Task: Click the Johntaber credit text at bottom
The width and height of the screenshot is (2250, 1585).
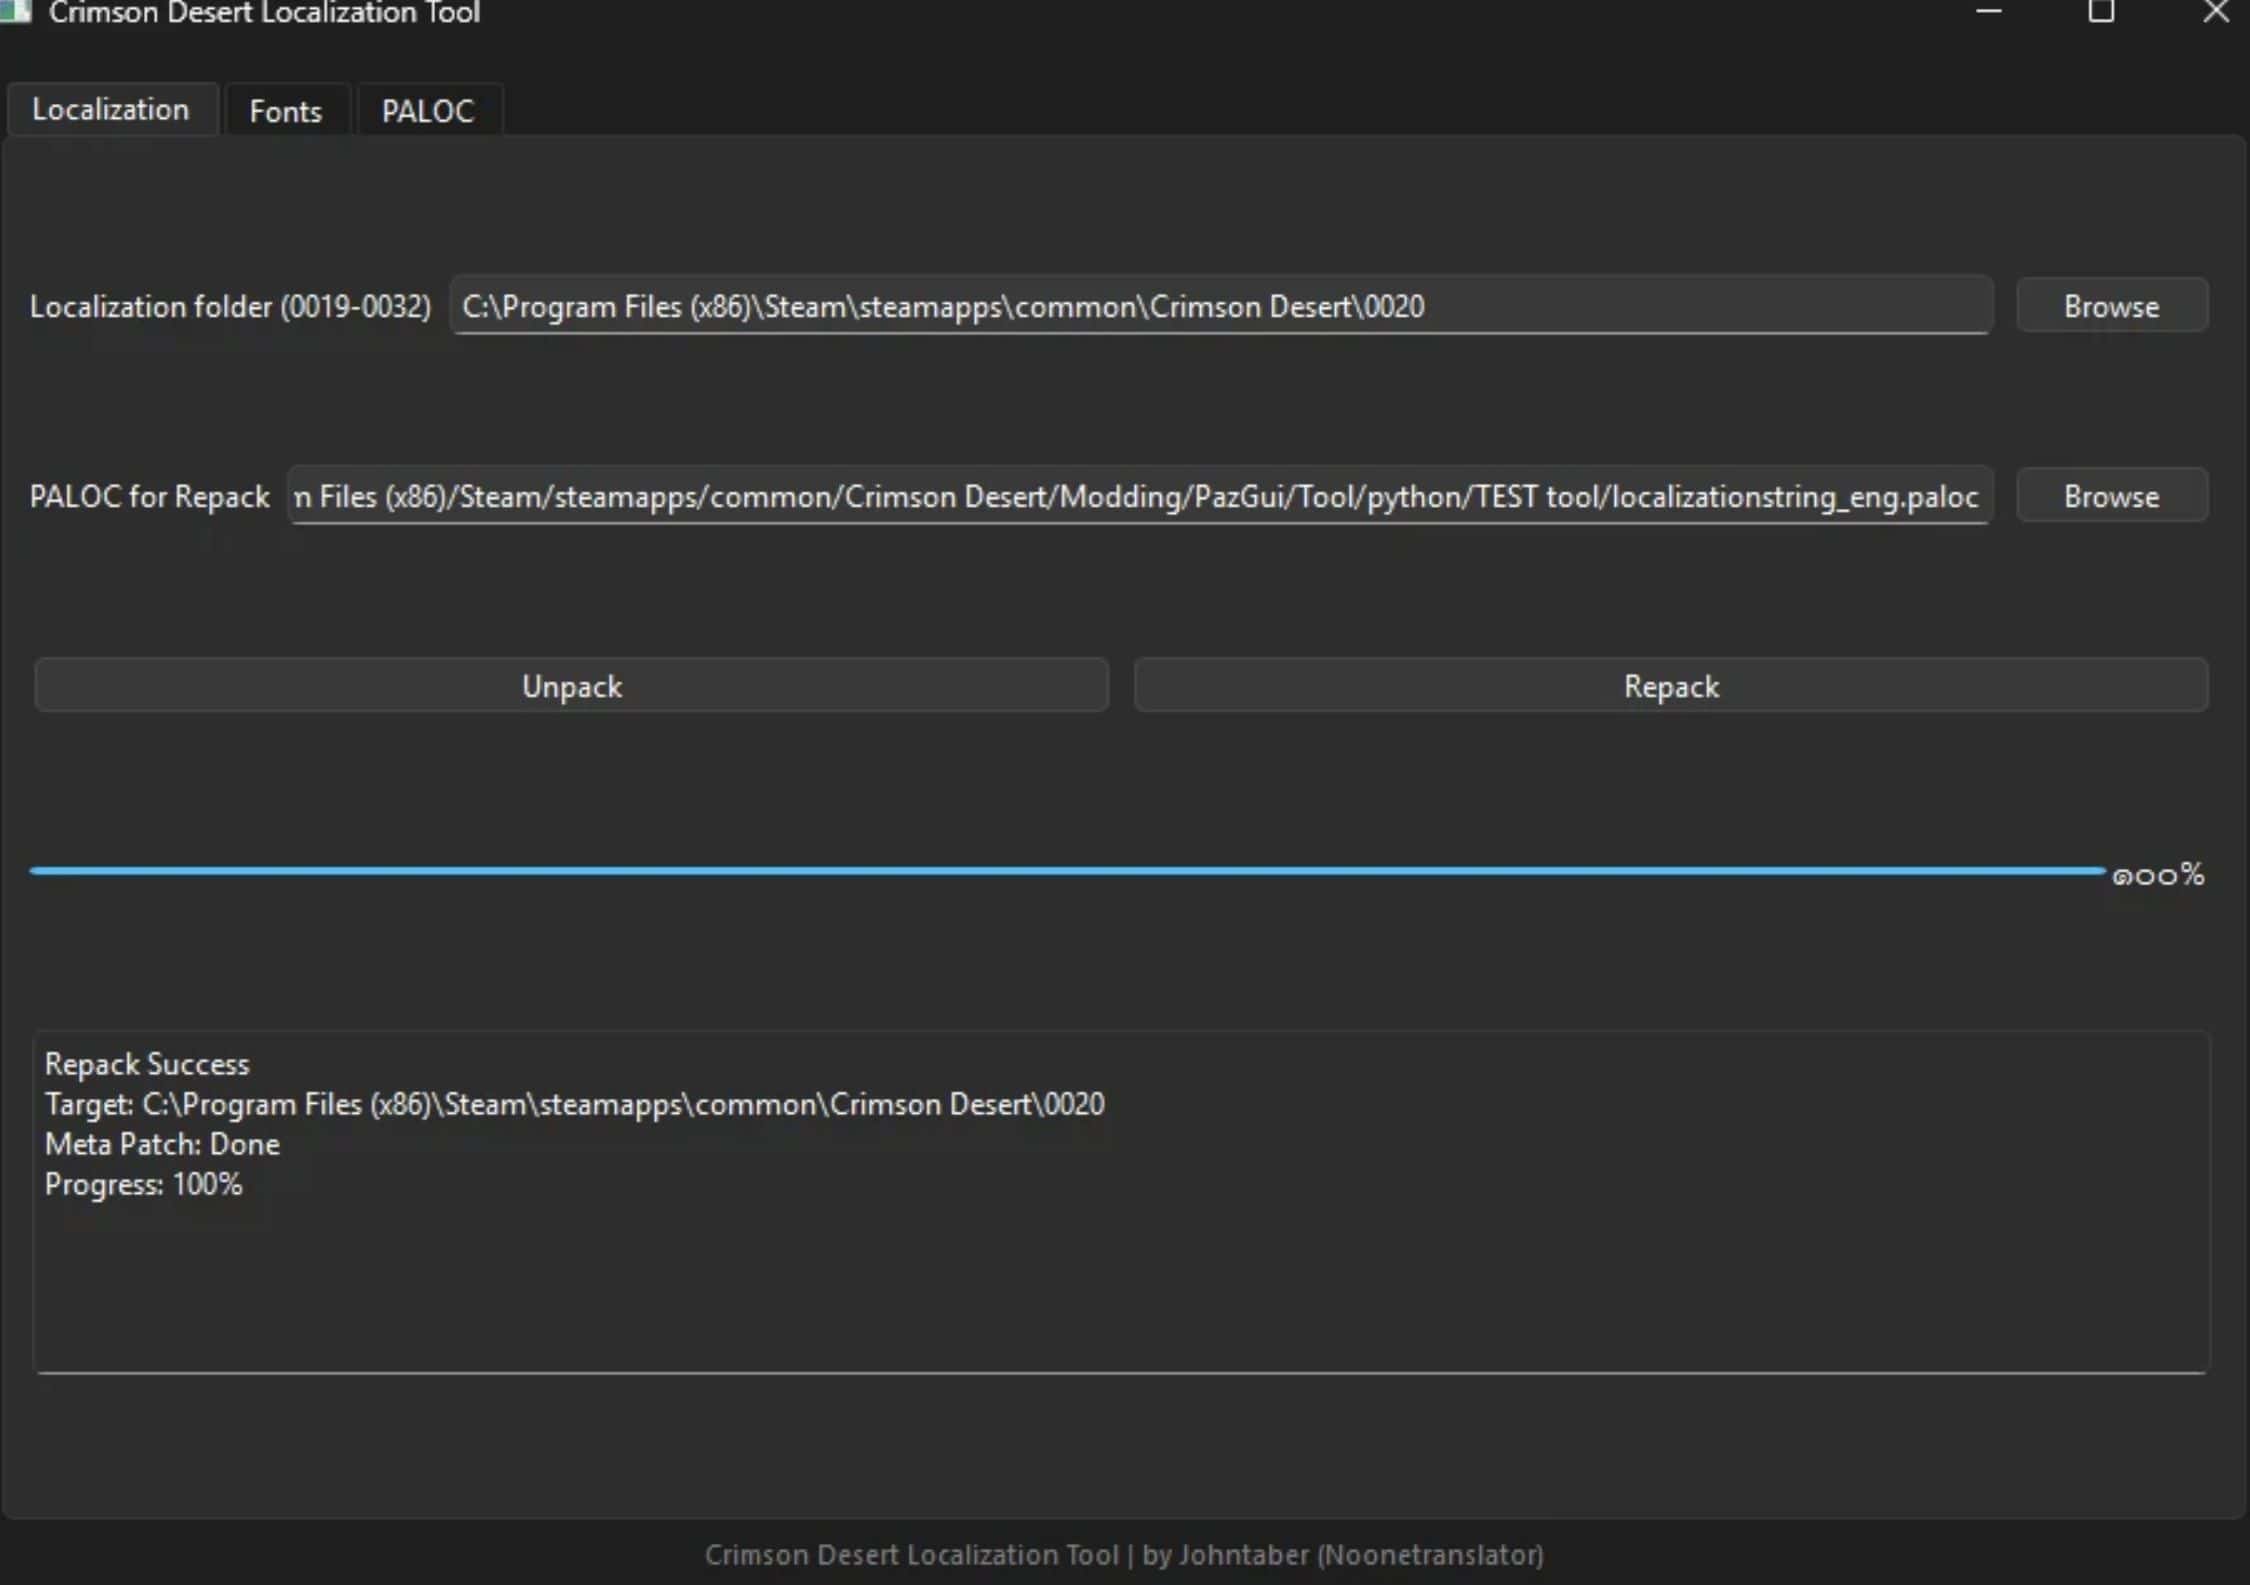Action: click(x=1124, y=1555)
